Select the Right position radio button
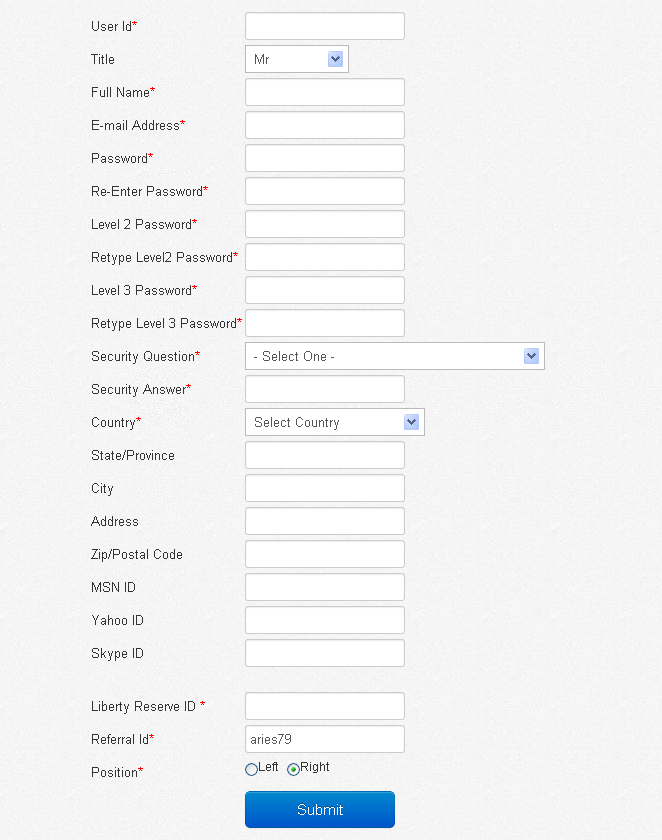Image resolution: width=662 pixels, height=840 pixels. click(x=293, y=769)
